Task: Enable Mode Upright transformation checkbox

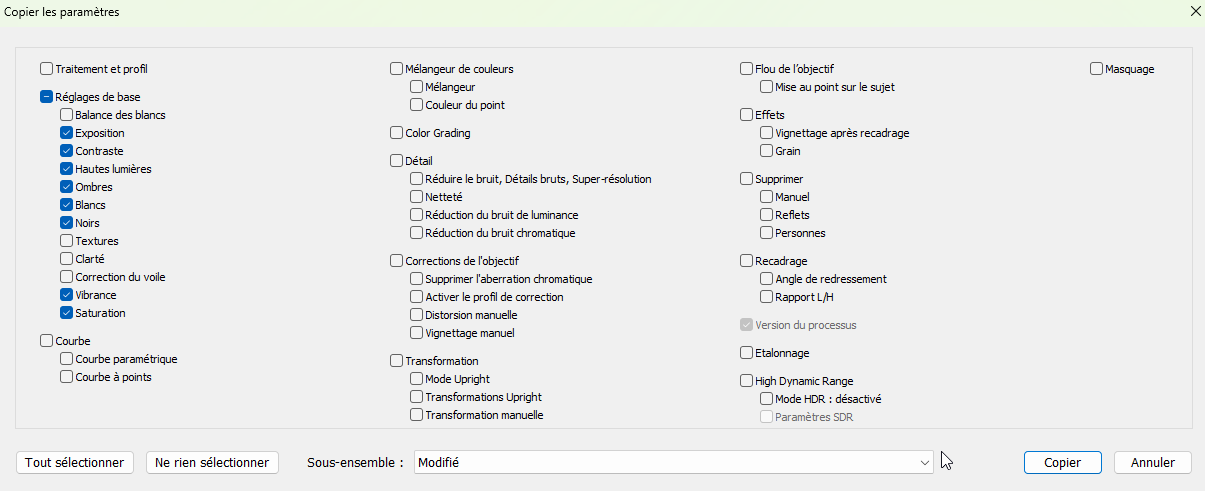Action: click(x=416, y=379)
